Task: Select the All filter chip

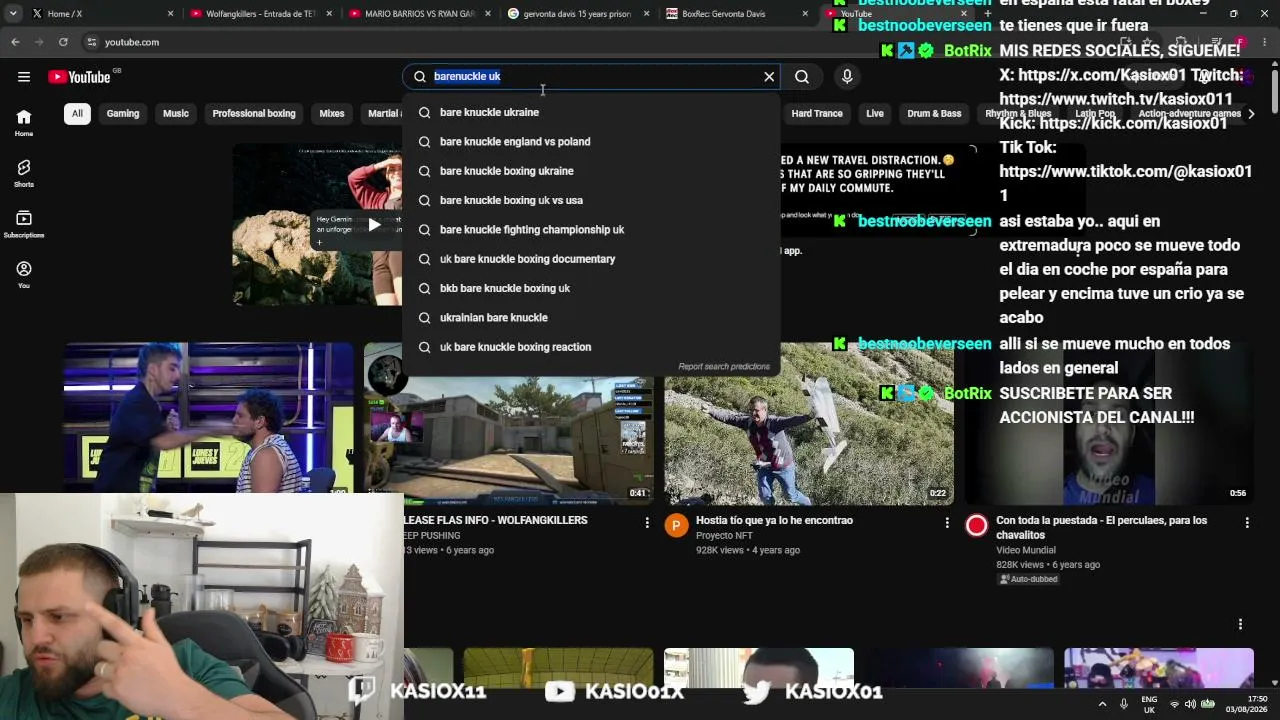Action: click(x=77, y=114)
